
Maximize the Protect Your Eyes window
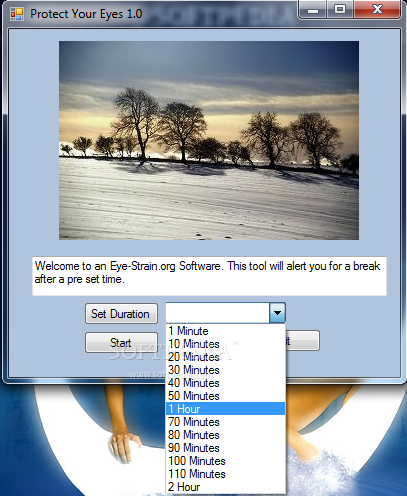(340, 9)
